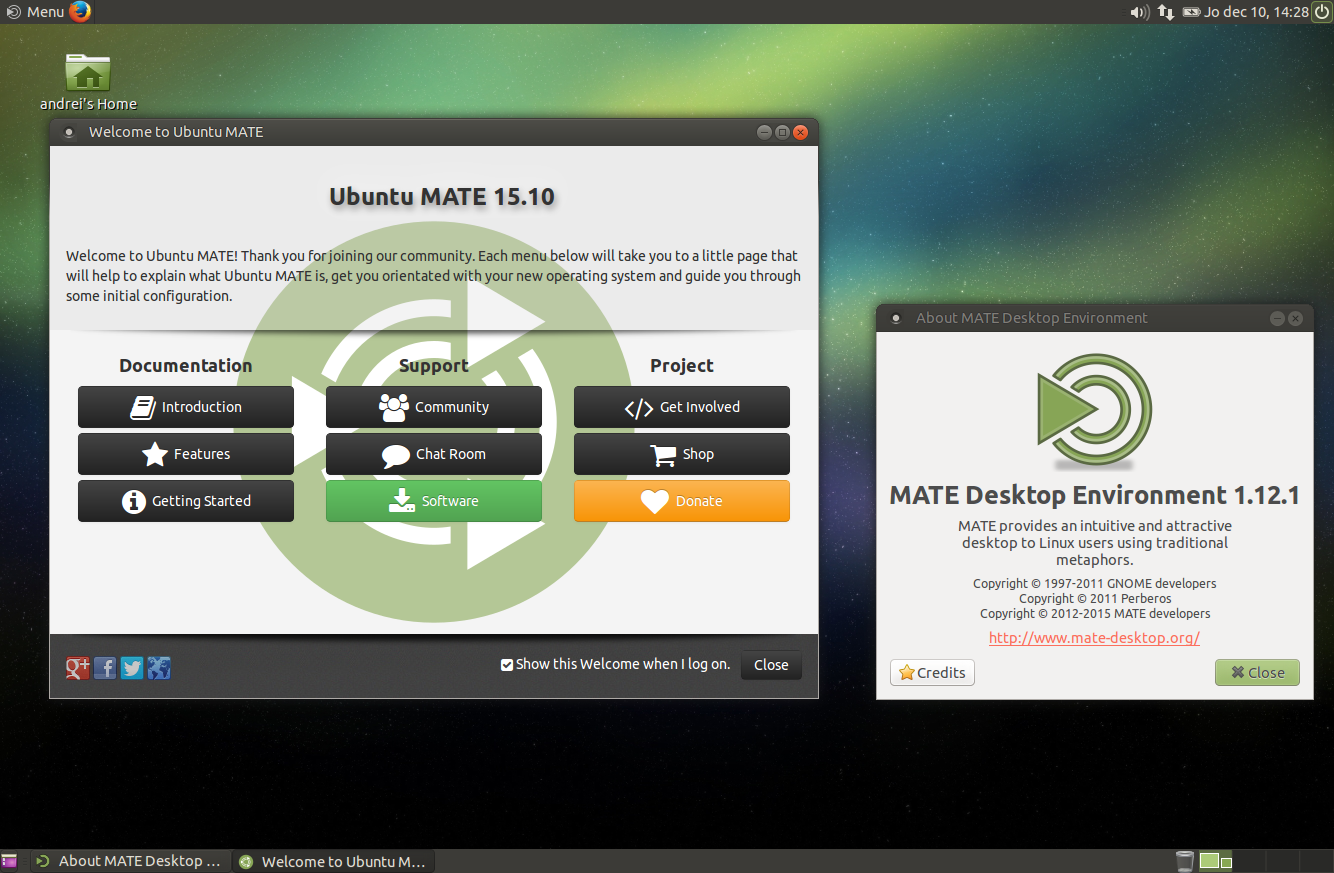
Task: Open the Twitter social link icon
Action: click(132, 668)
